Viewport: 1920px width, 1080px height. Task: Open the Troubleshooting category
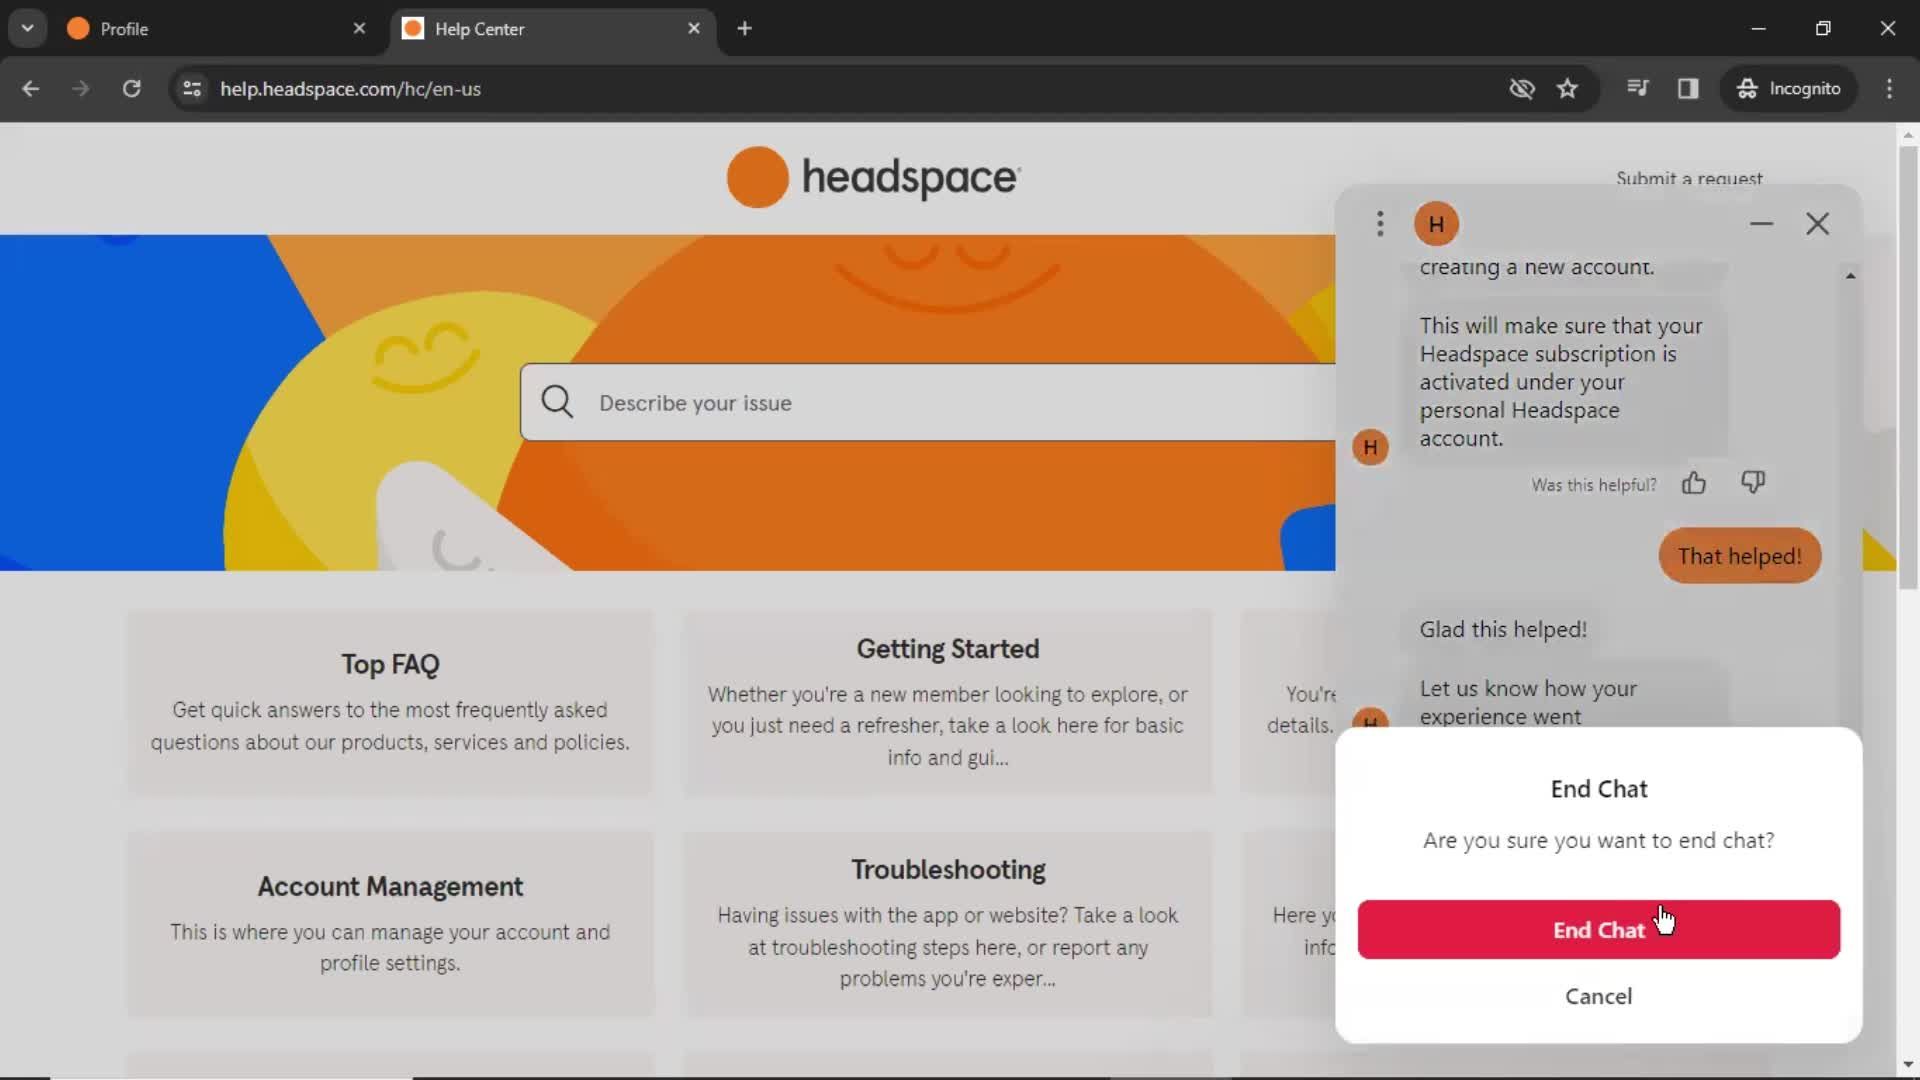coord(947,924)
